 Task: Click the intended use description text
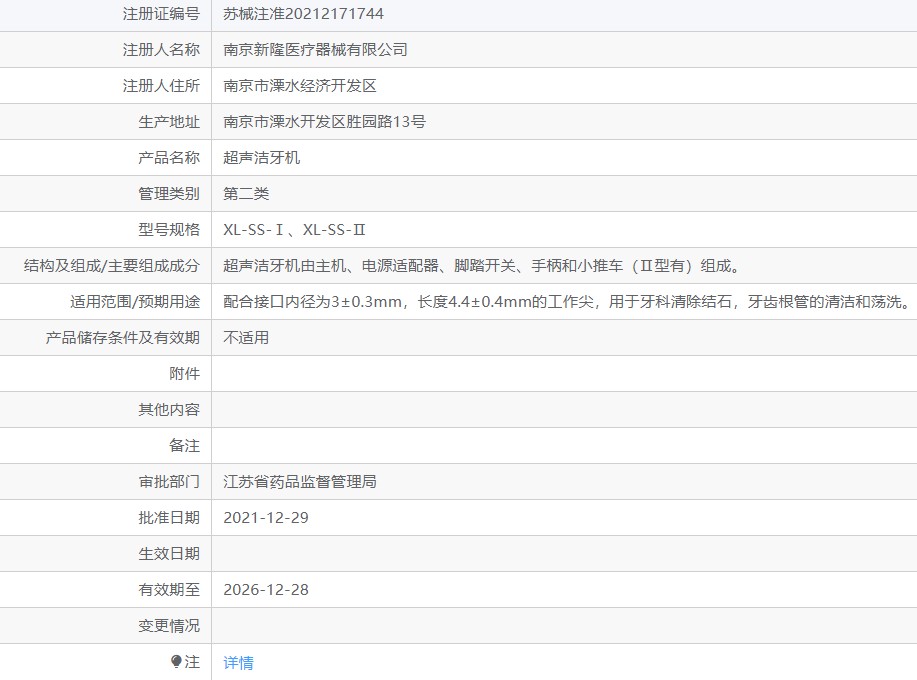click(x=567, y=302)
